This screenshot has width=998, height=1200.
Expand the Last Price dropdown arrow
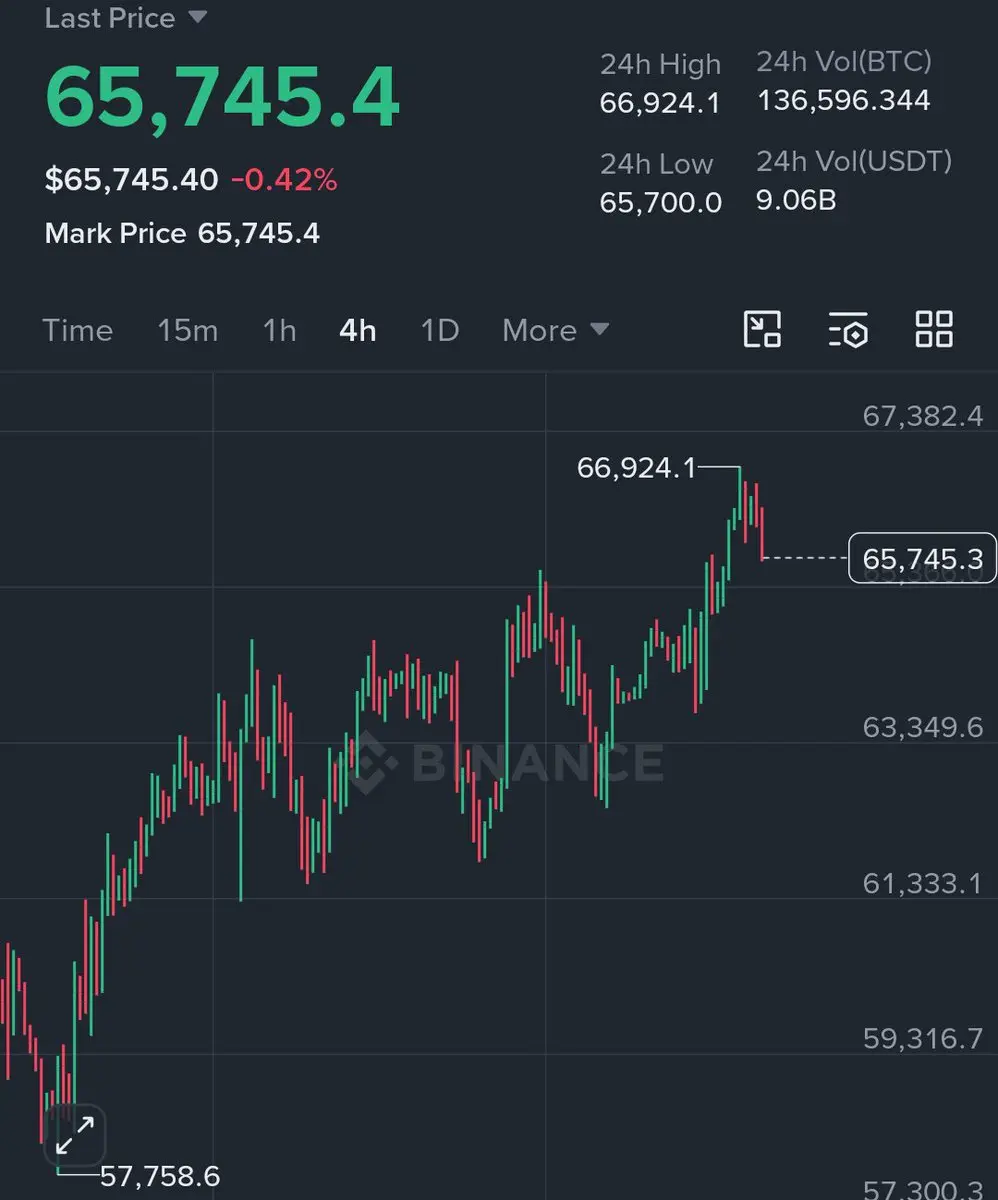(198, 18)
